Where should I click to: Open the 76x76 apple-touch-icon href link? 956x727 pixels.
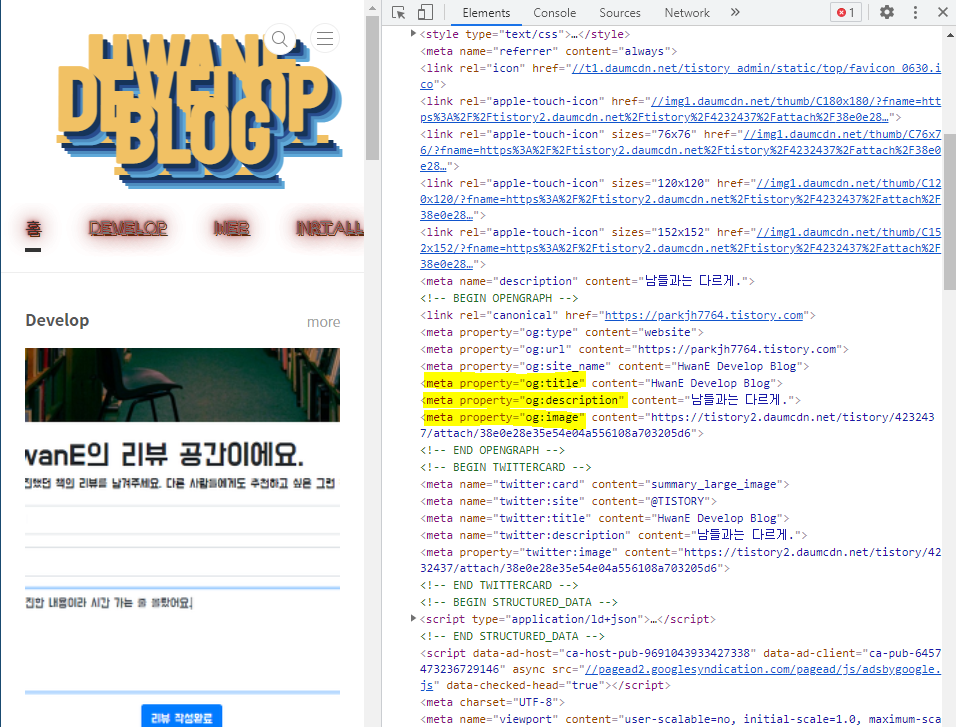pyautogui.click(x=680, y=150)
